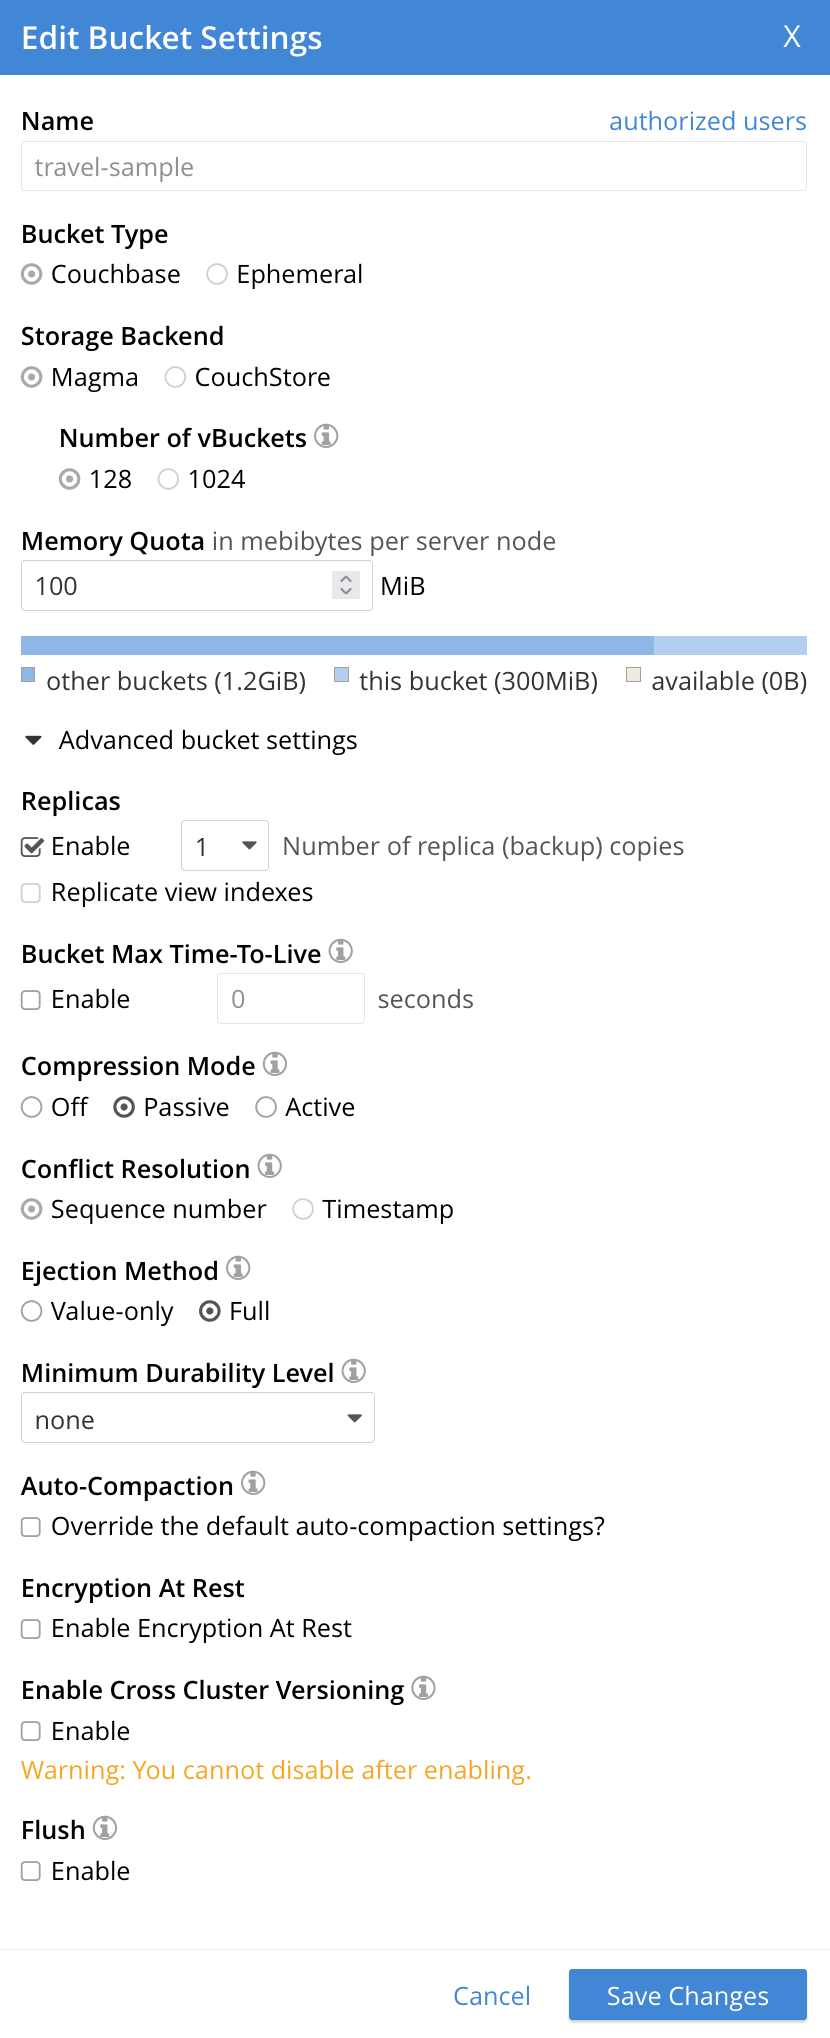
Task: Click the Save Changes button
Action: click(687, 1995)
